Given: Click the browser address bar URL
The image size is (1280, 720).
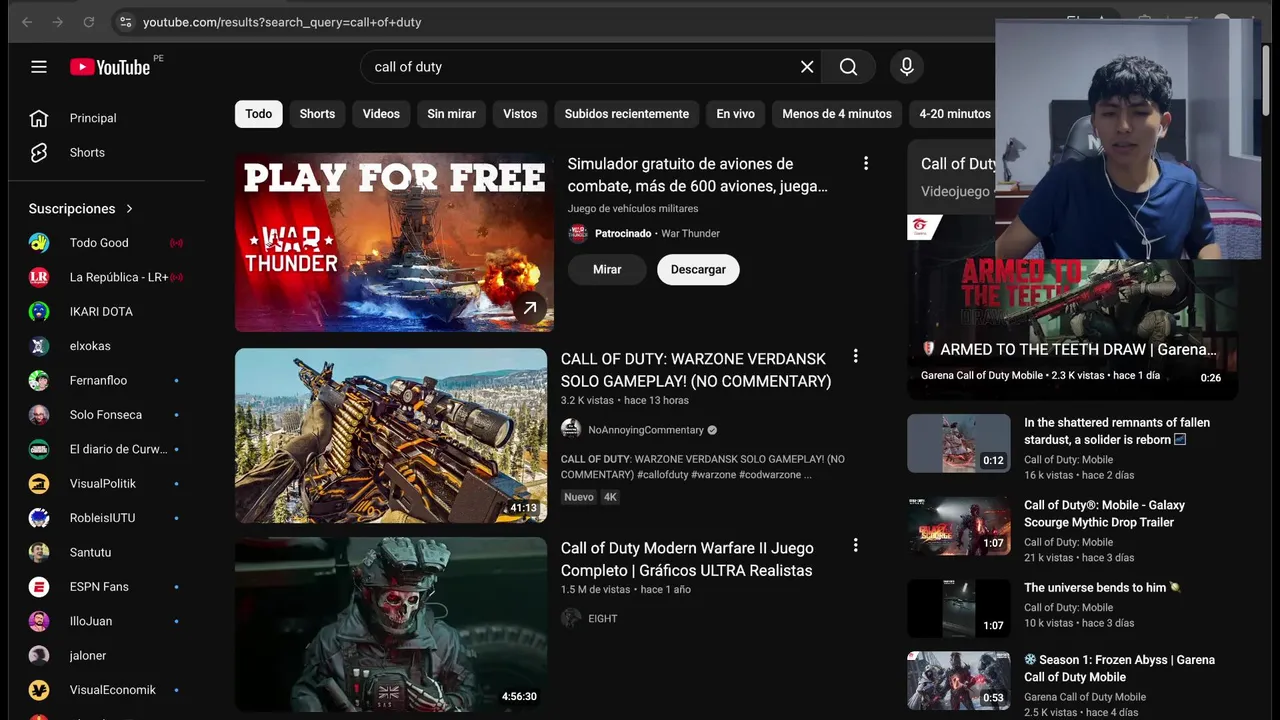Looking at the screenshot, I should pyautogui.click(x=282, y=22).
